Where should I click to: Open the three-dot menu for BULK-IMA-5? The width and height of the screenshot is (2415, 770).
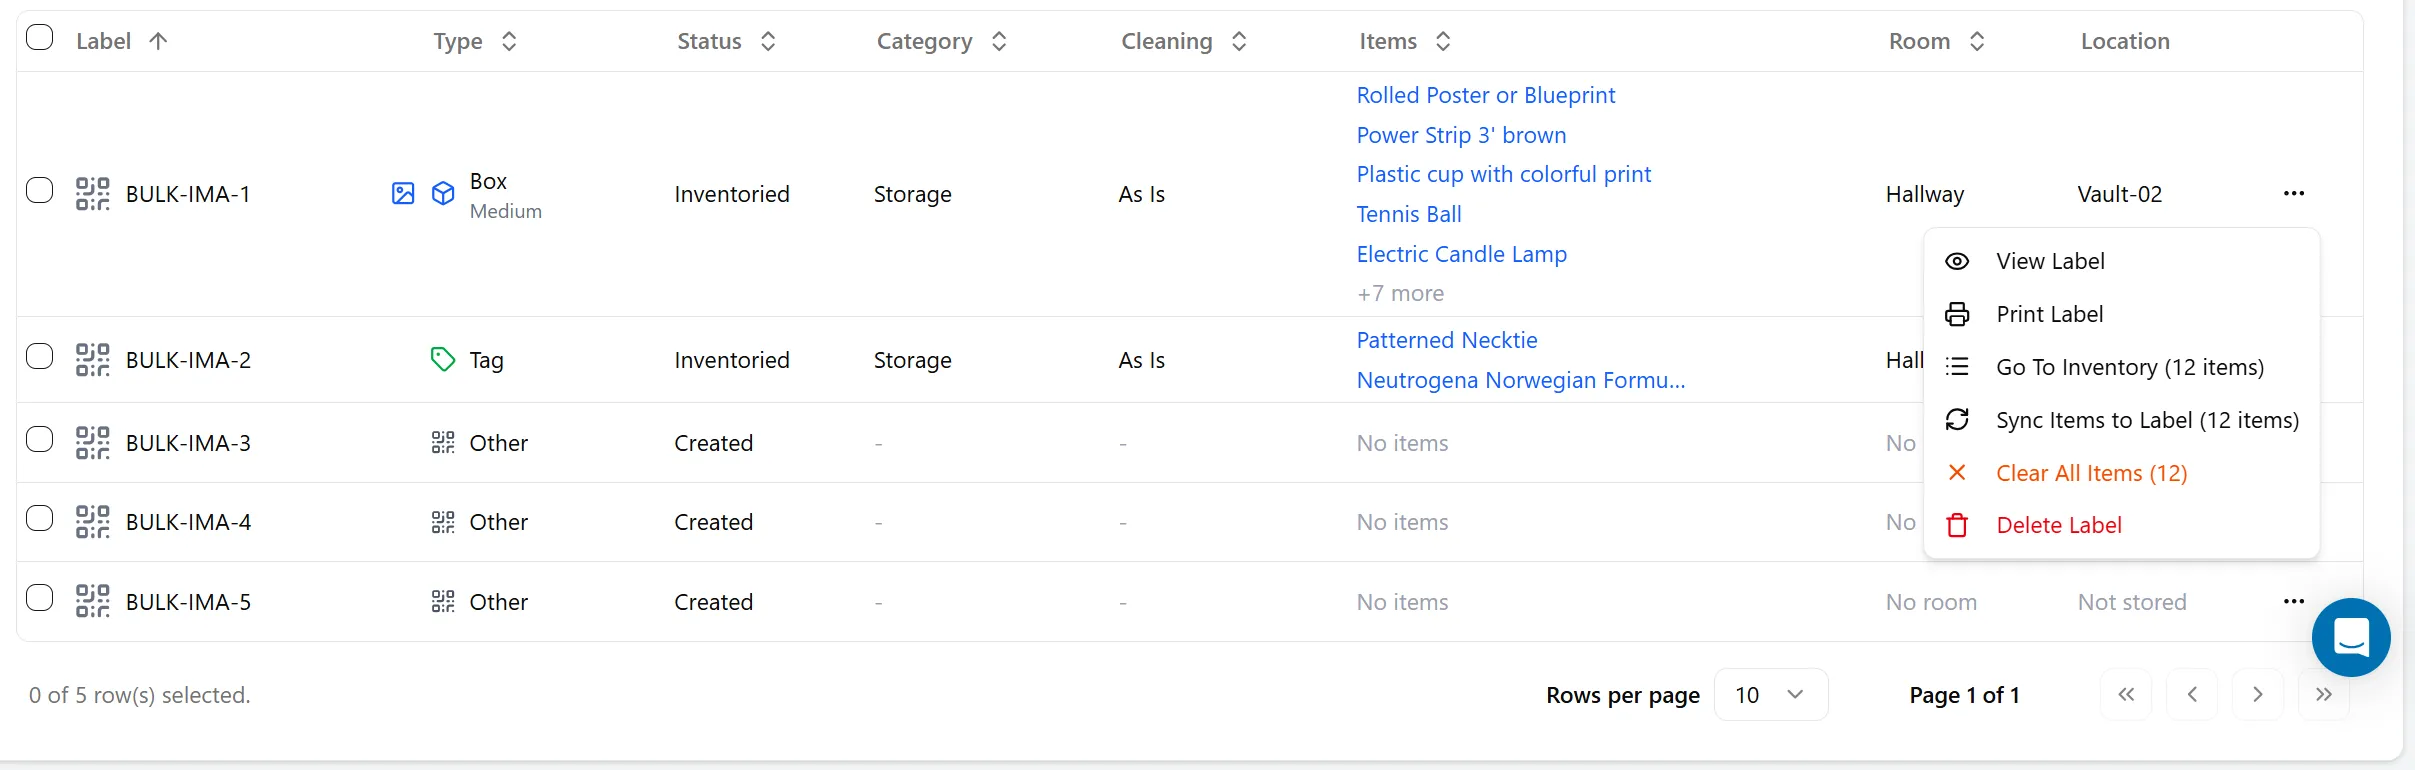coord(2294,602)
